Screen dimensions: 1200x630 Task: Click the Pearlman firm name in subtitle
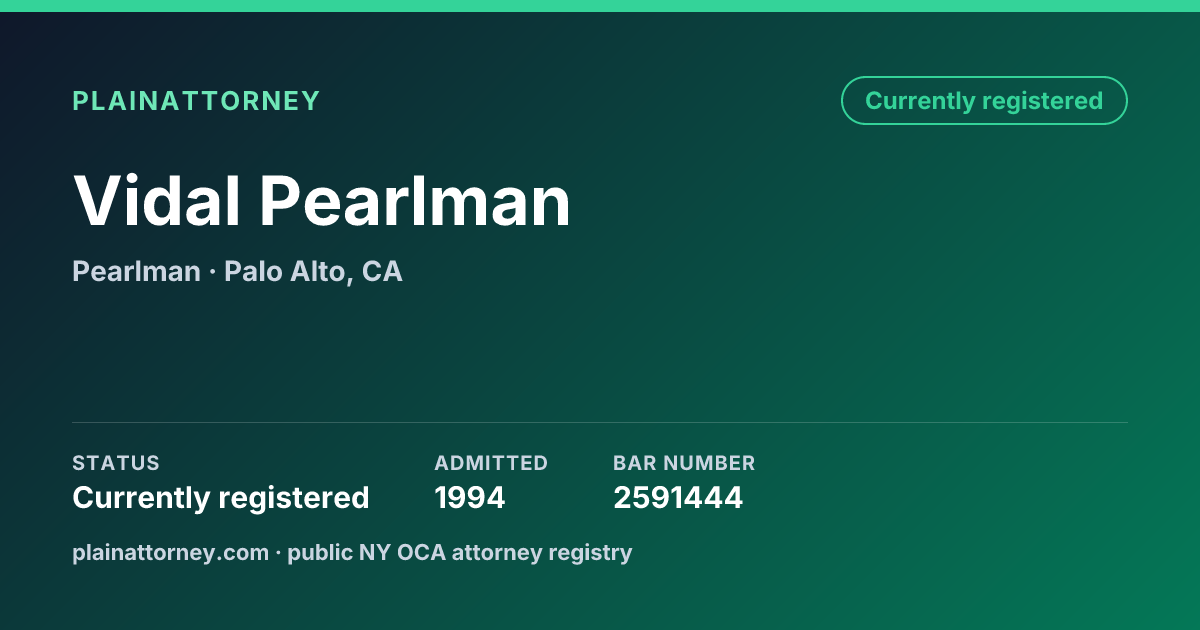136,271
